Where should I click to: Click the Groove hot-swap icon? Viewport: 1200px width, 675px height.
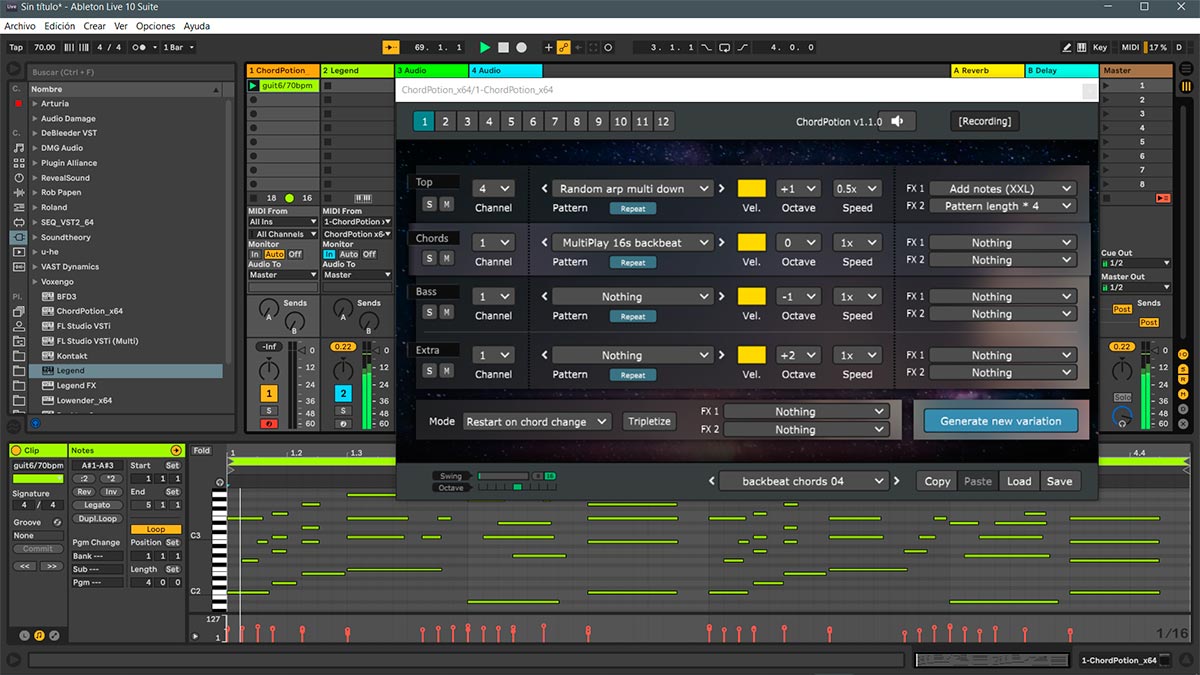57,522
